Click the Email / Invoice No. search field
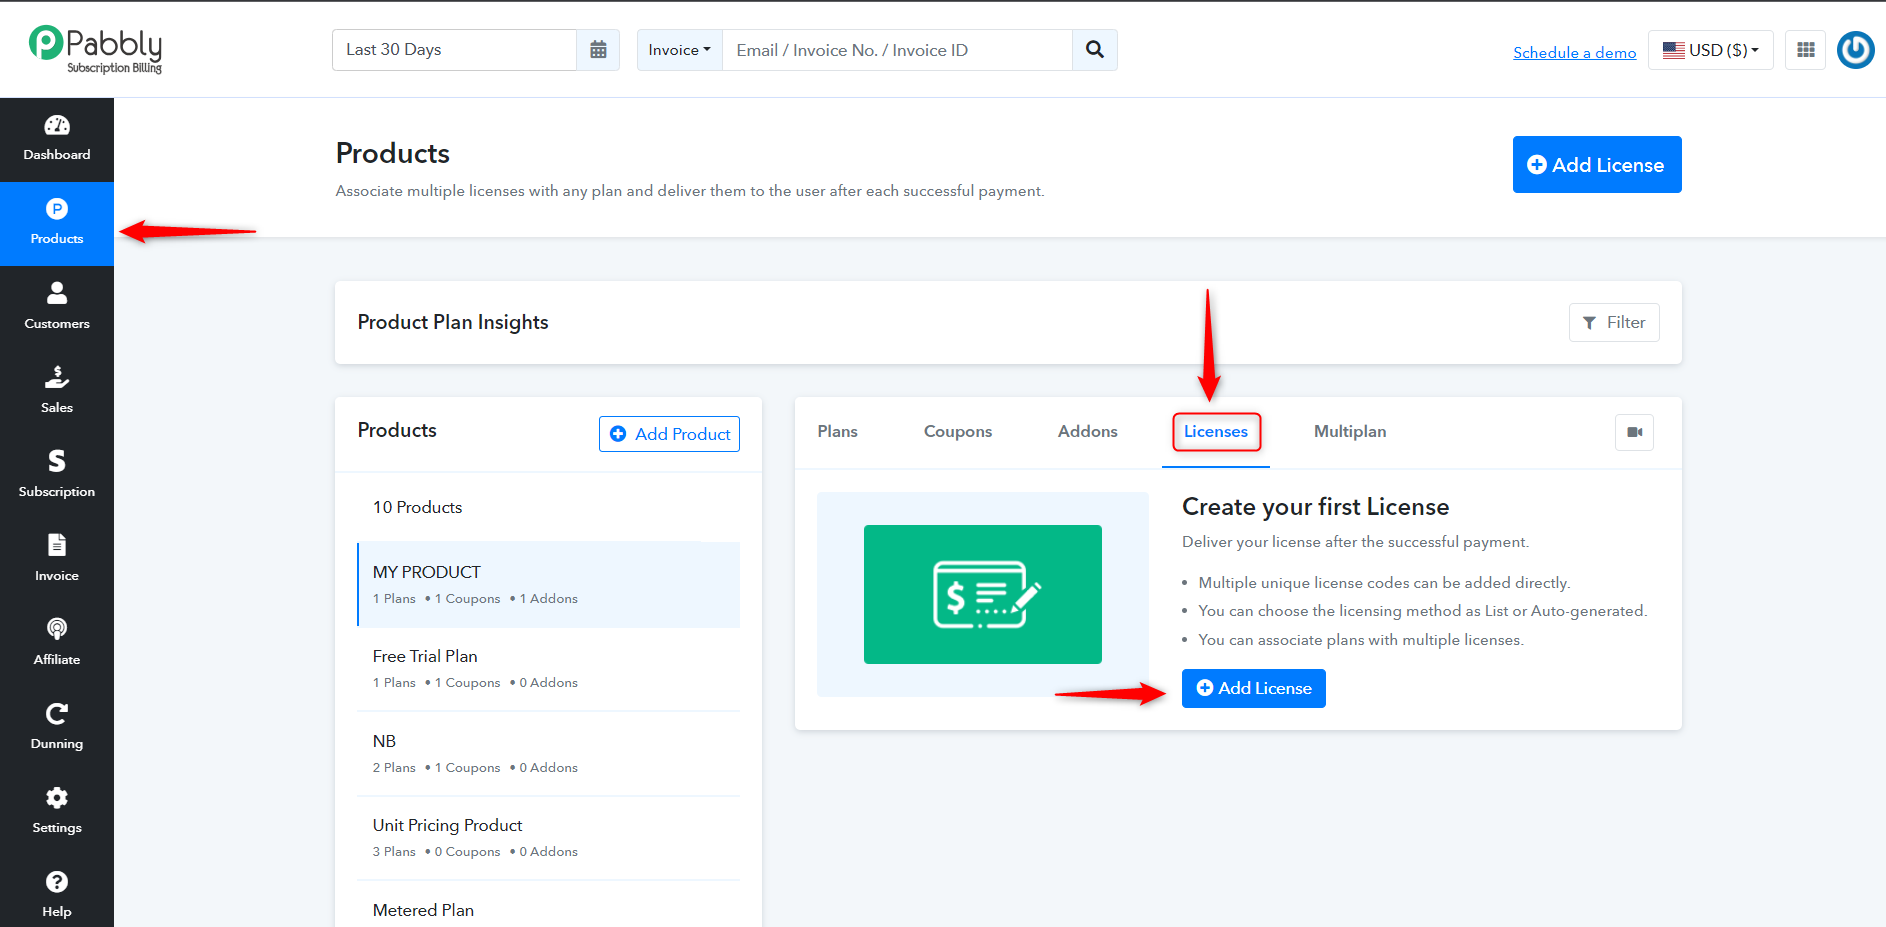This screenshot has height=927, width=1886. (x=897, y=50)
